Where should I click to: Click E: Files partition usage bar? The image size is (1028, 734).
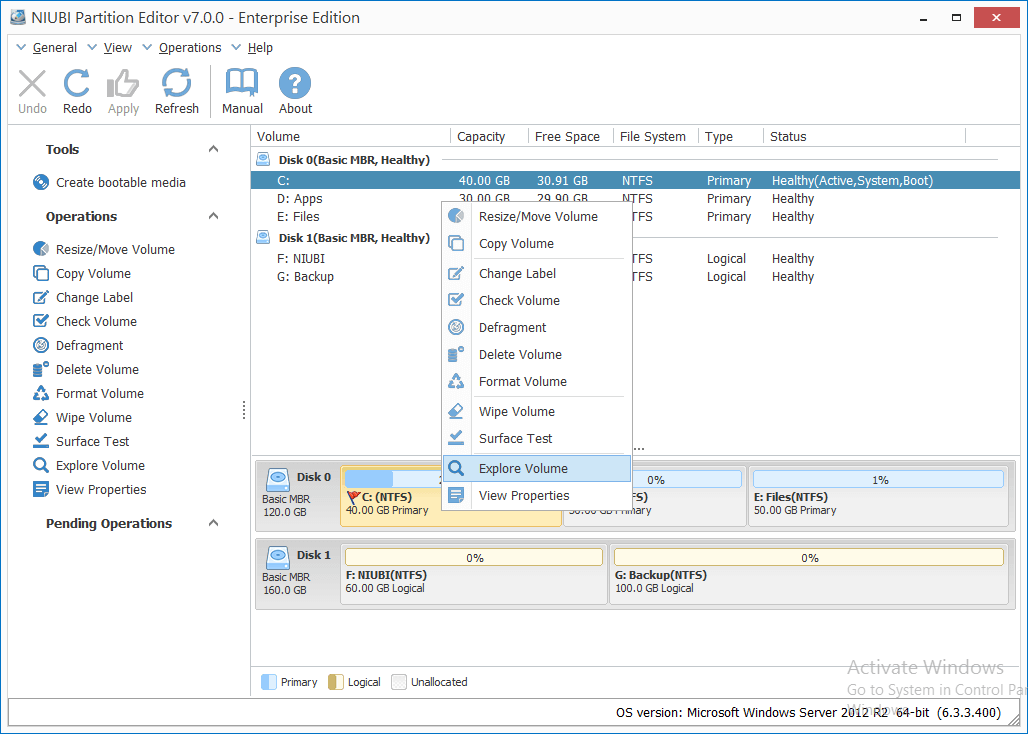pos(878,480)
